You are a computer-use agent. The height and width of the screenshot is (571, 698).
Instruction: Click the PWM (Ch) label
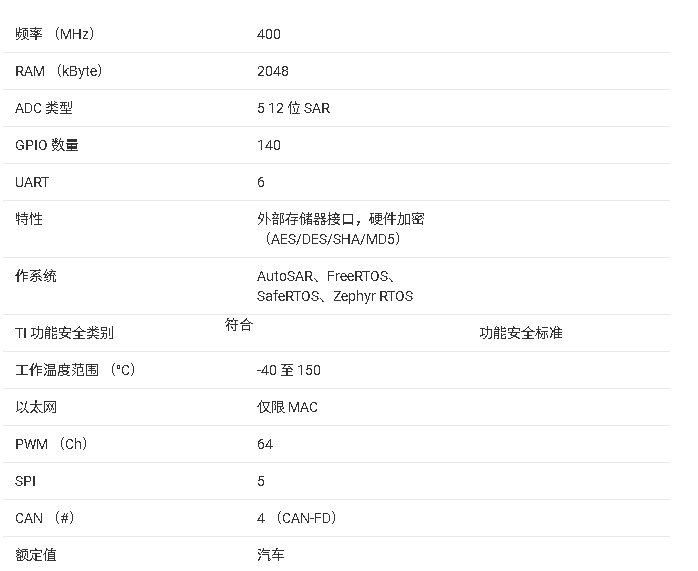[x=51, y=444]
